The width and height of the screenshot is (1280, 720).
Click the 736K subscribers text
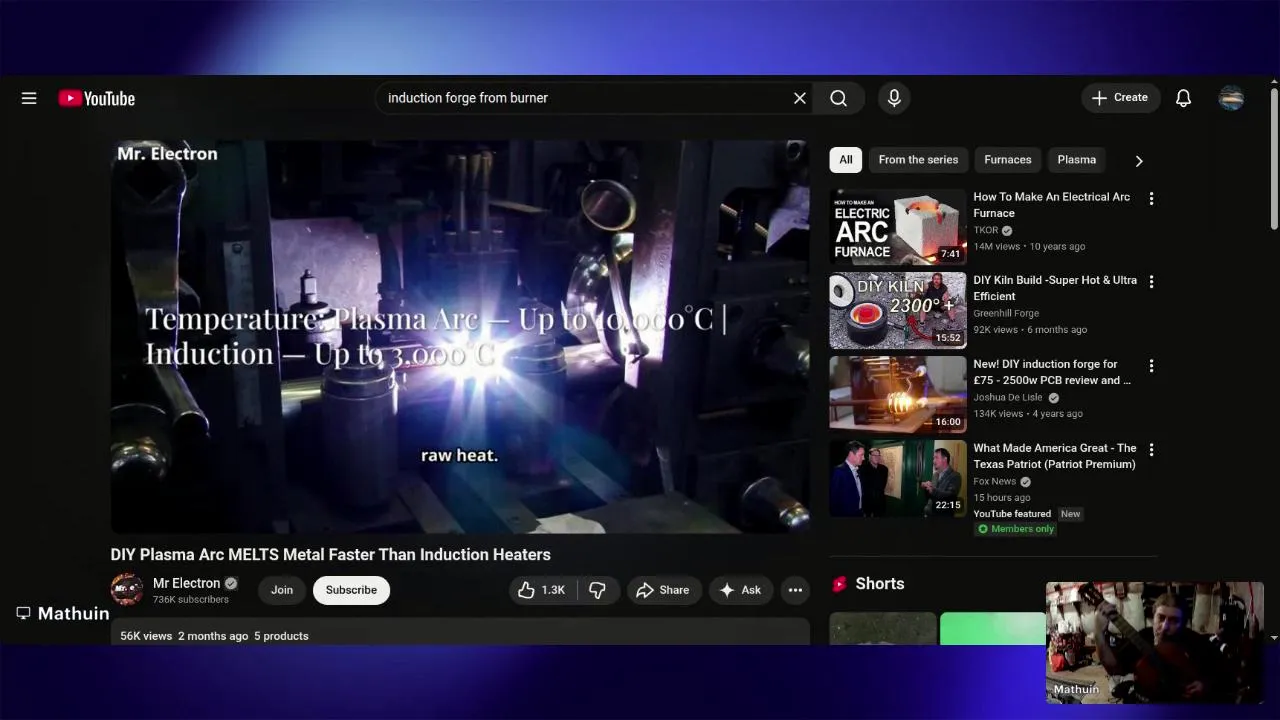[191, 600]
